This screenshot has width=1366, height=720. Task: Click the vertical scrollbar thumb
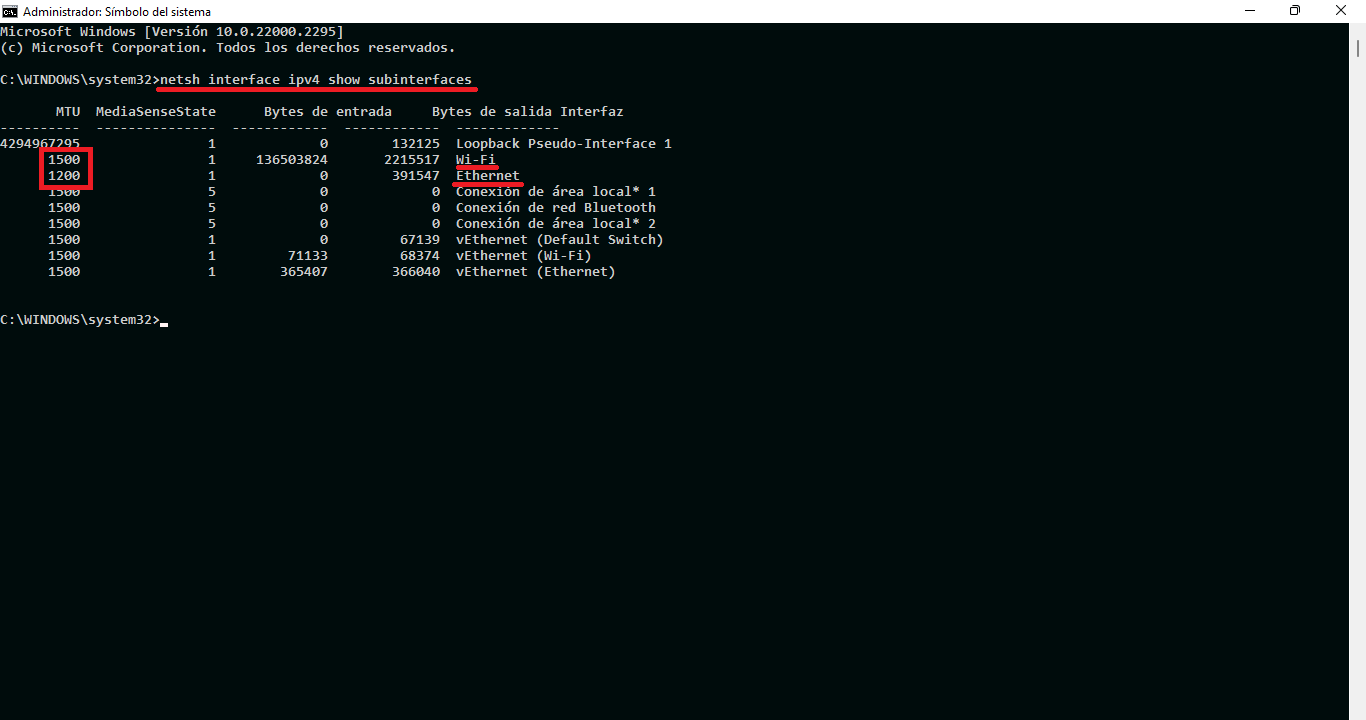pyautogui.click(x=1357, y=50)
